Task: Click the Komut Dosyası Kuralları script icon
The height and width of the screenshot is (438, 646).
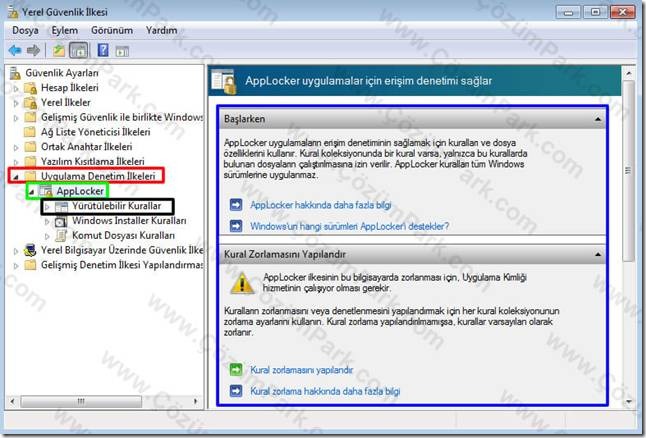Action: (61, 236)
